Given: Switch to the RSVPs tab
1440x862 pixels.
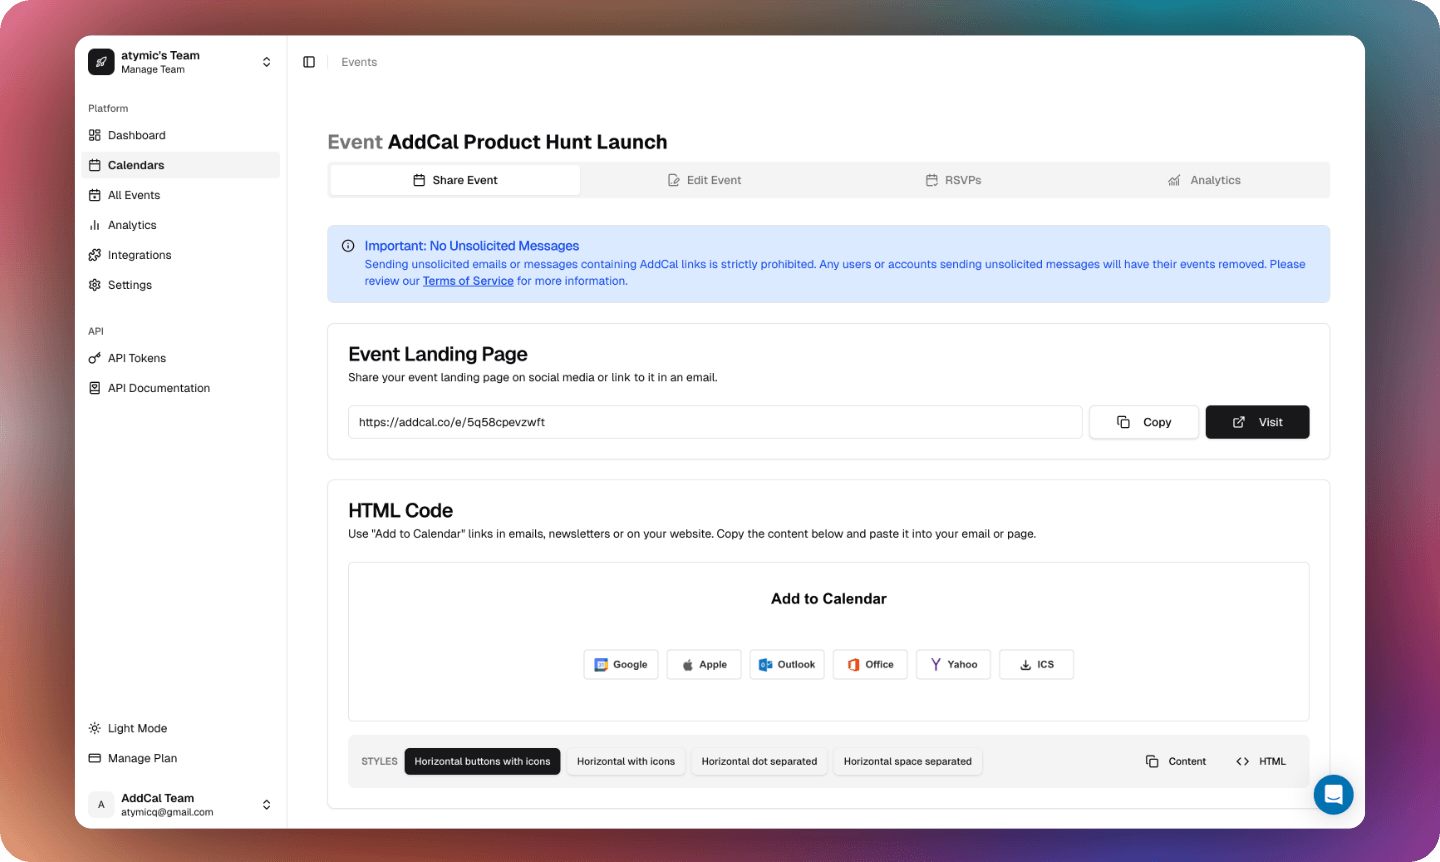Looking at the screenshot, I should click(x=953, y=180).
